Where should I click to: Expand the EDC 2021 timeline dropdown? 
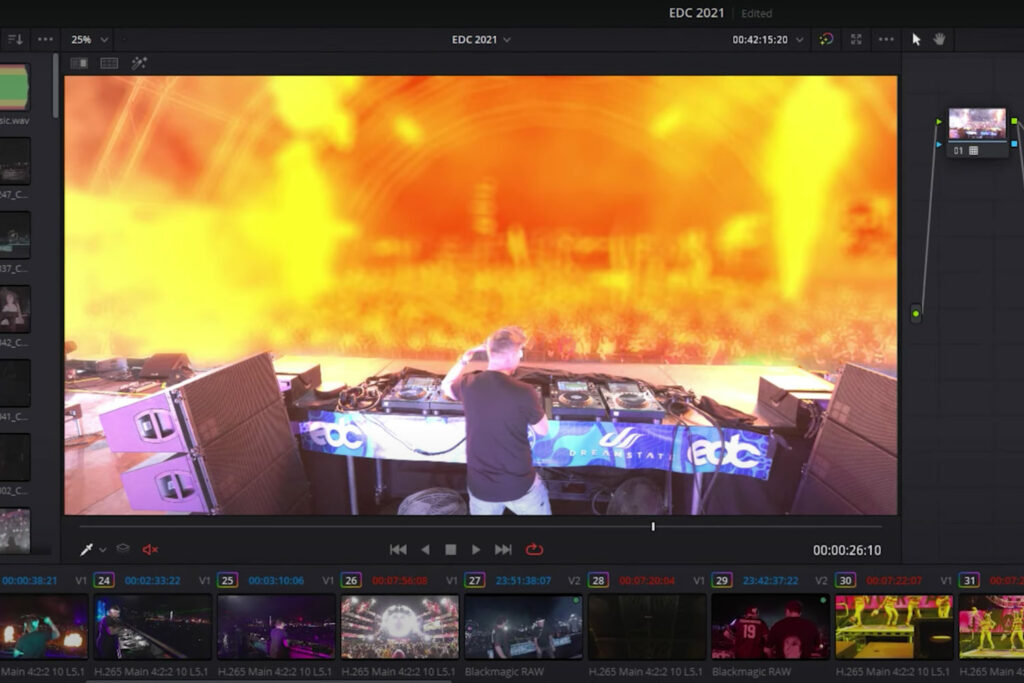(481, 40)
